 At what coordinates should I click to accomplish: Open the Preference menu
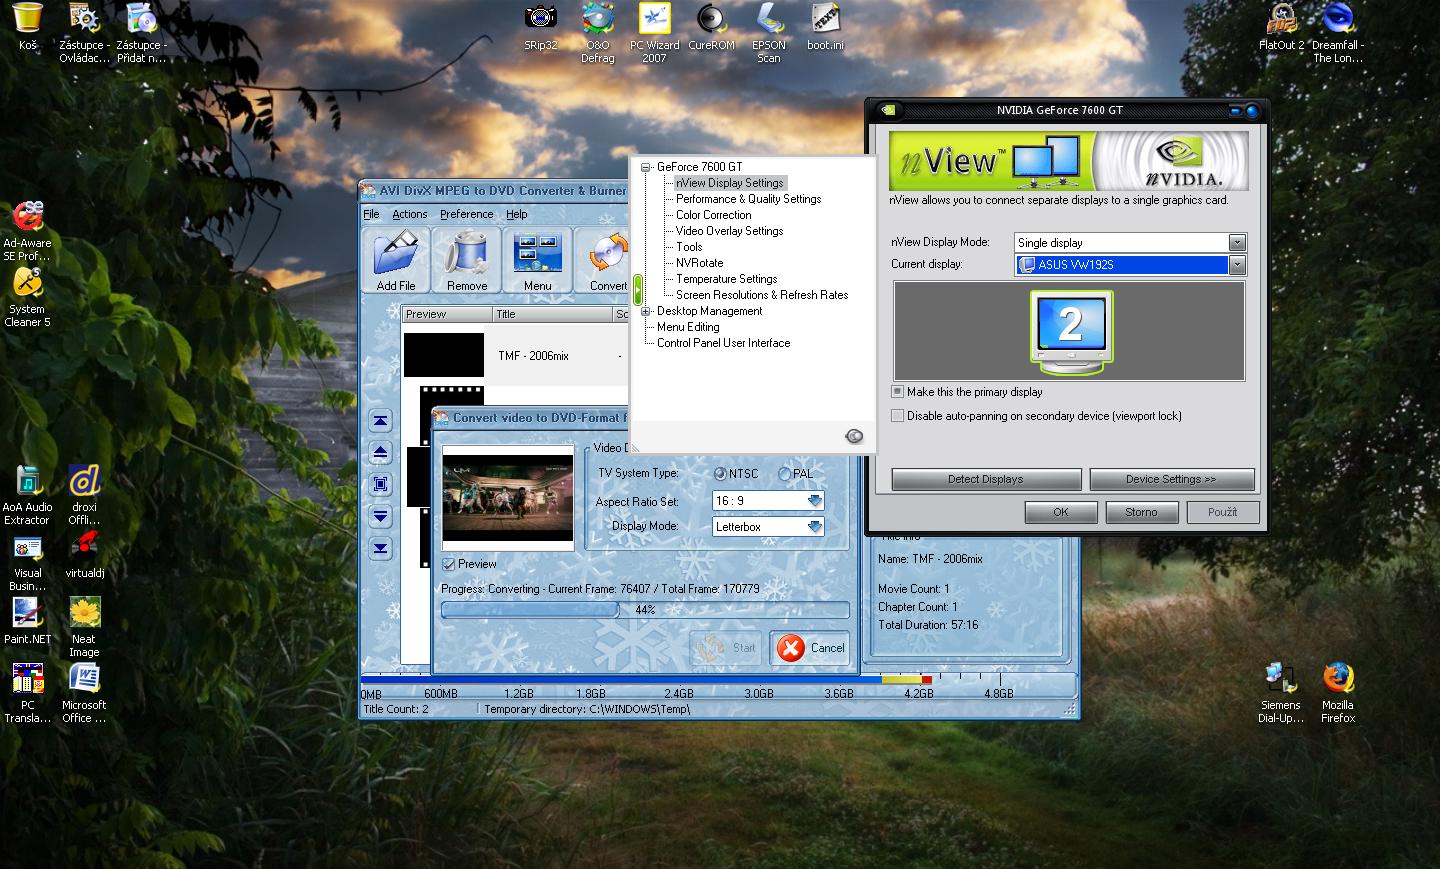pos(467,214)
